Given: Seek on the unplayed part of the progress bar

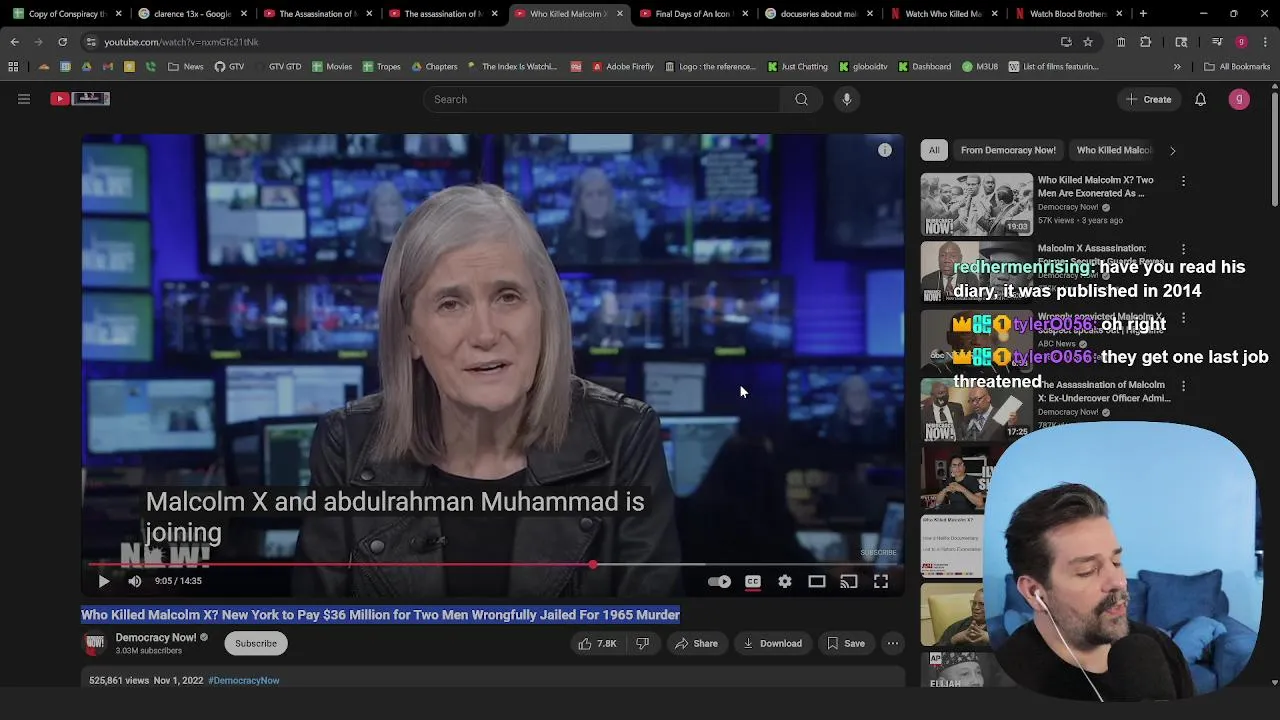Looking at the screenshot, I should 745,565.
